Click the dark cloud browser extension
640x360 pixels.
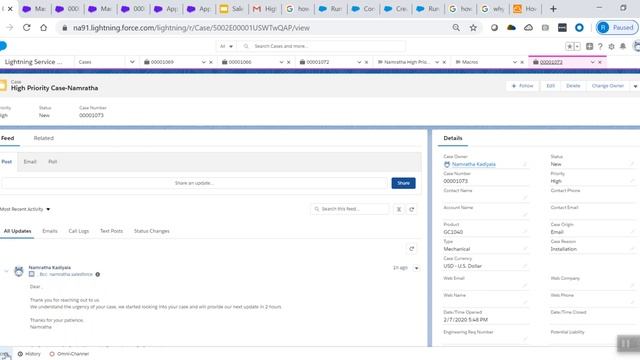[x=511, y=28]
